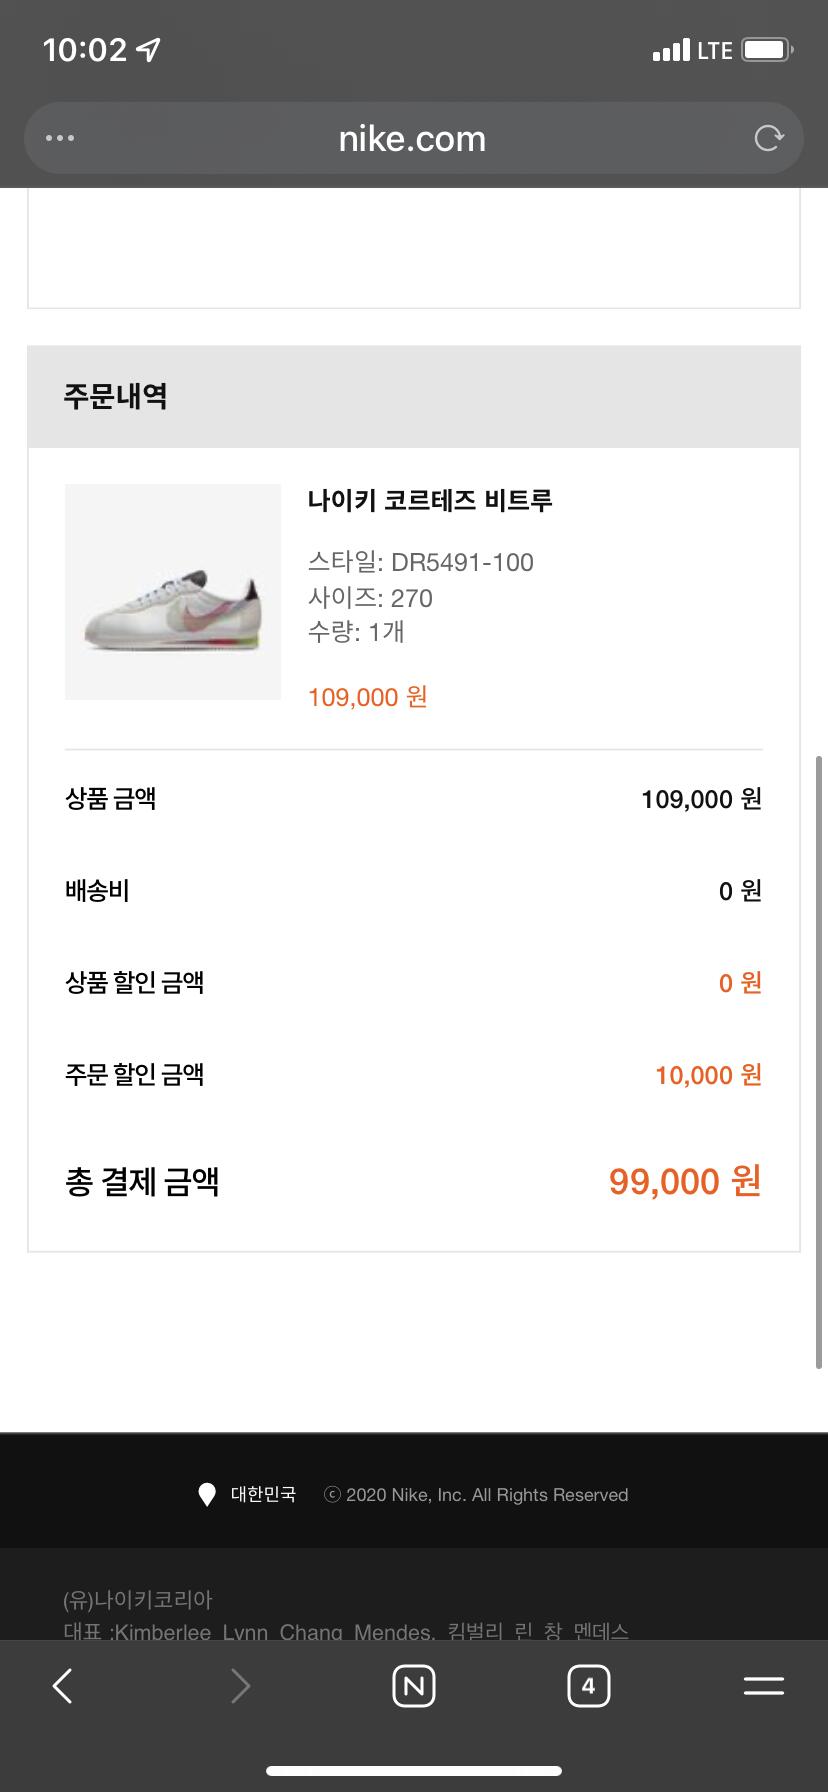Screen dimensions: 828x1792
Task: Open the three-dot options in address bar
Action: [60, 138]
